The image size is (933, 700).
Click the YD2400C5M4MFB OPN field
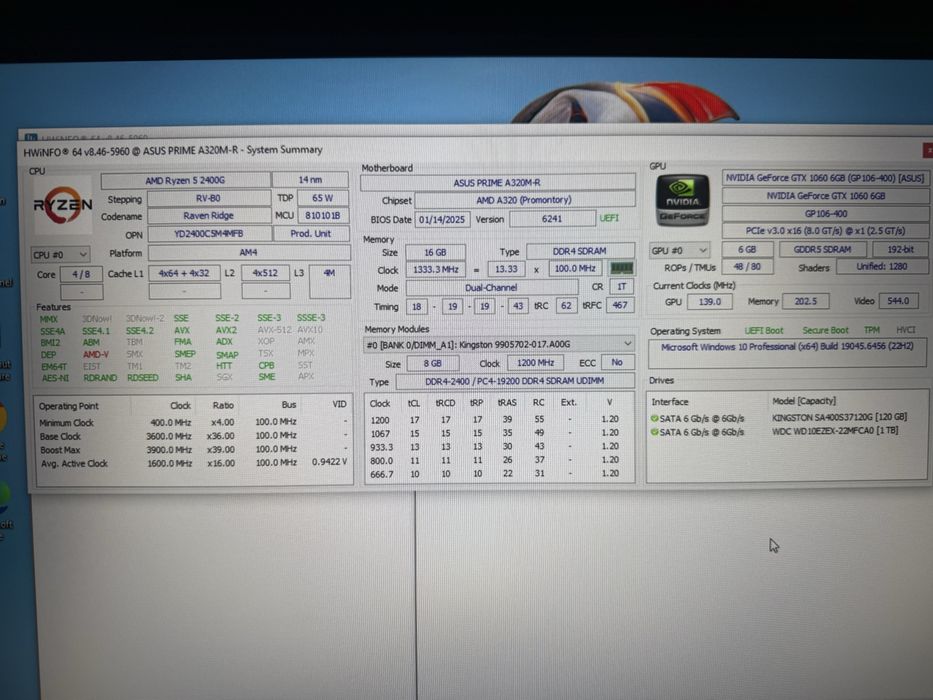[x=209, y=234]
